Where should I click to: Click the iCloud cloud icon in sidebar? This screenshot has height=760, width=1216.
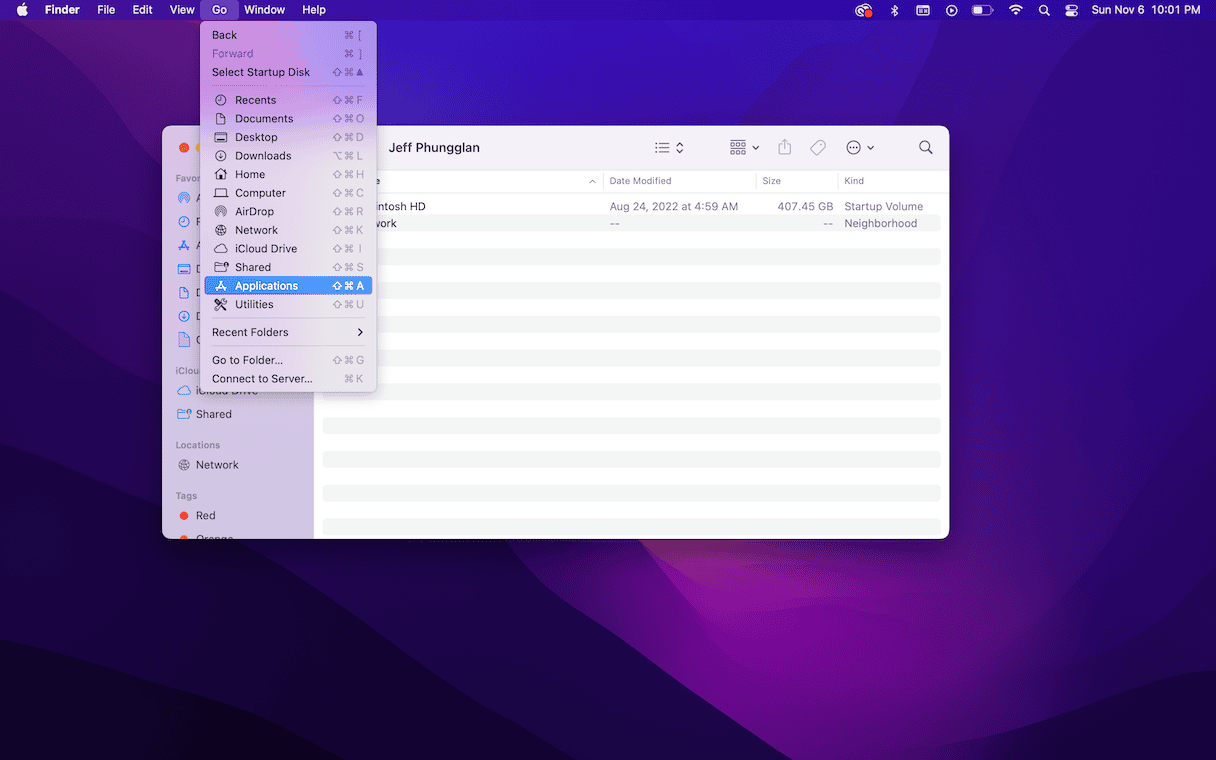[184, 390]
